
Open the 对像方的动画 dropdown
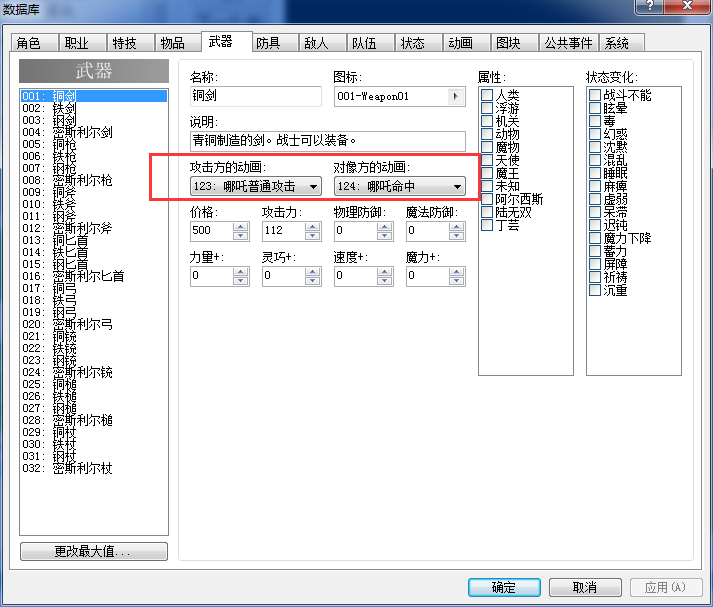400,186
